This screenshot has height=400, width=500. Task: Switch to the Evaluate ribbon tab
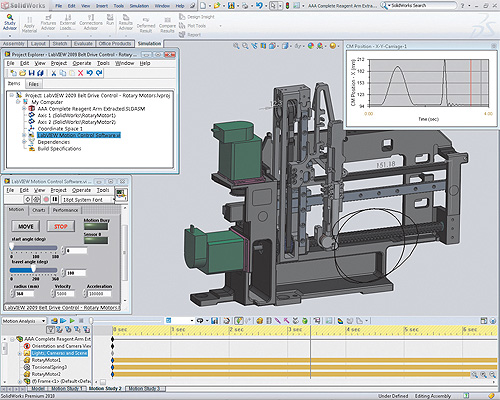tap(83, 44)
